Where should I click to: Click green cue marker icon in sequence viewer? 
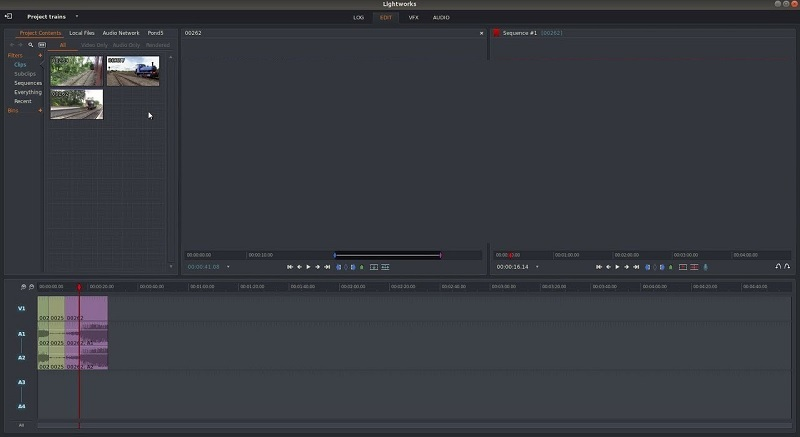(x=670, y=267)
